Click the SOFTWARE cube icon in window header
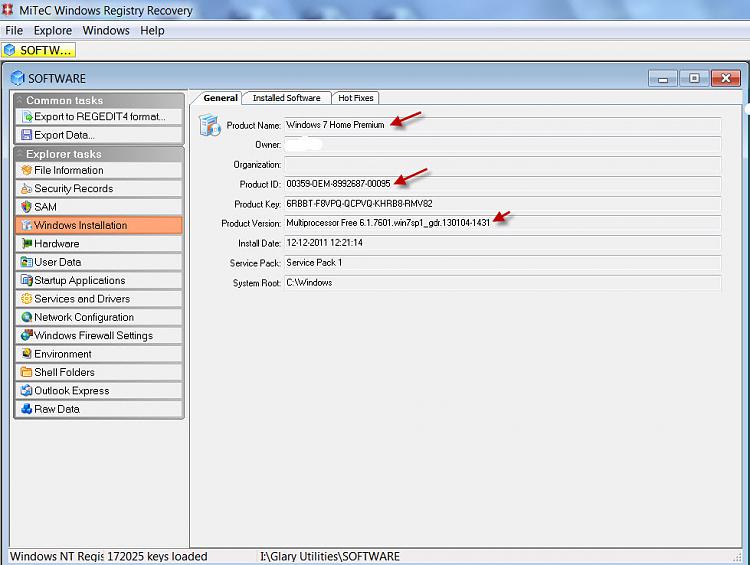Viewport: 750px width, 565px height. (18, 78)
